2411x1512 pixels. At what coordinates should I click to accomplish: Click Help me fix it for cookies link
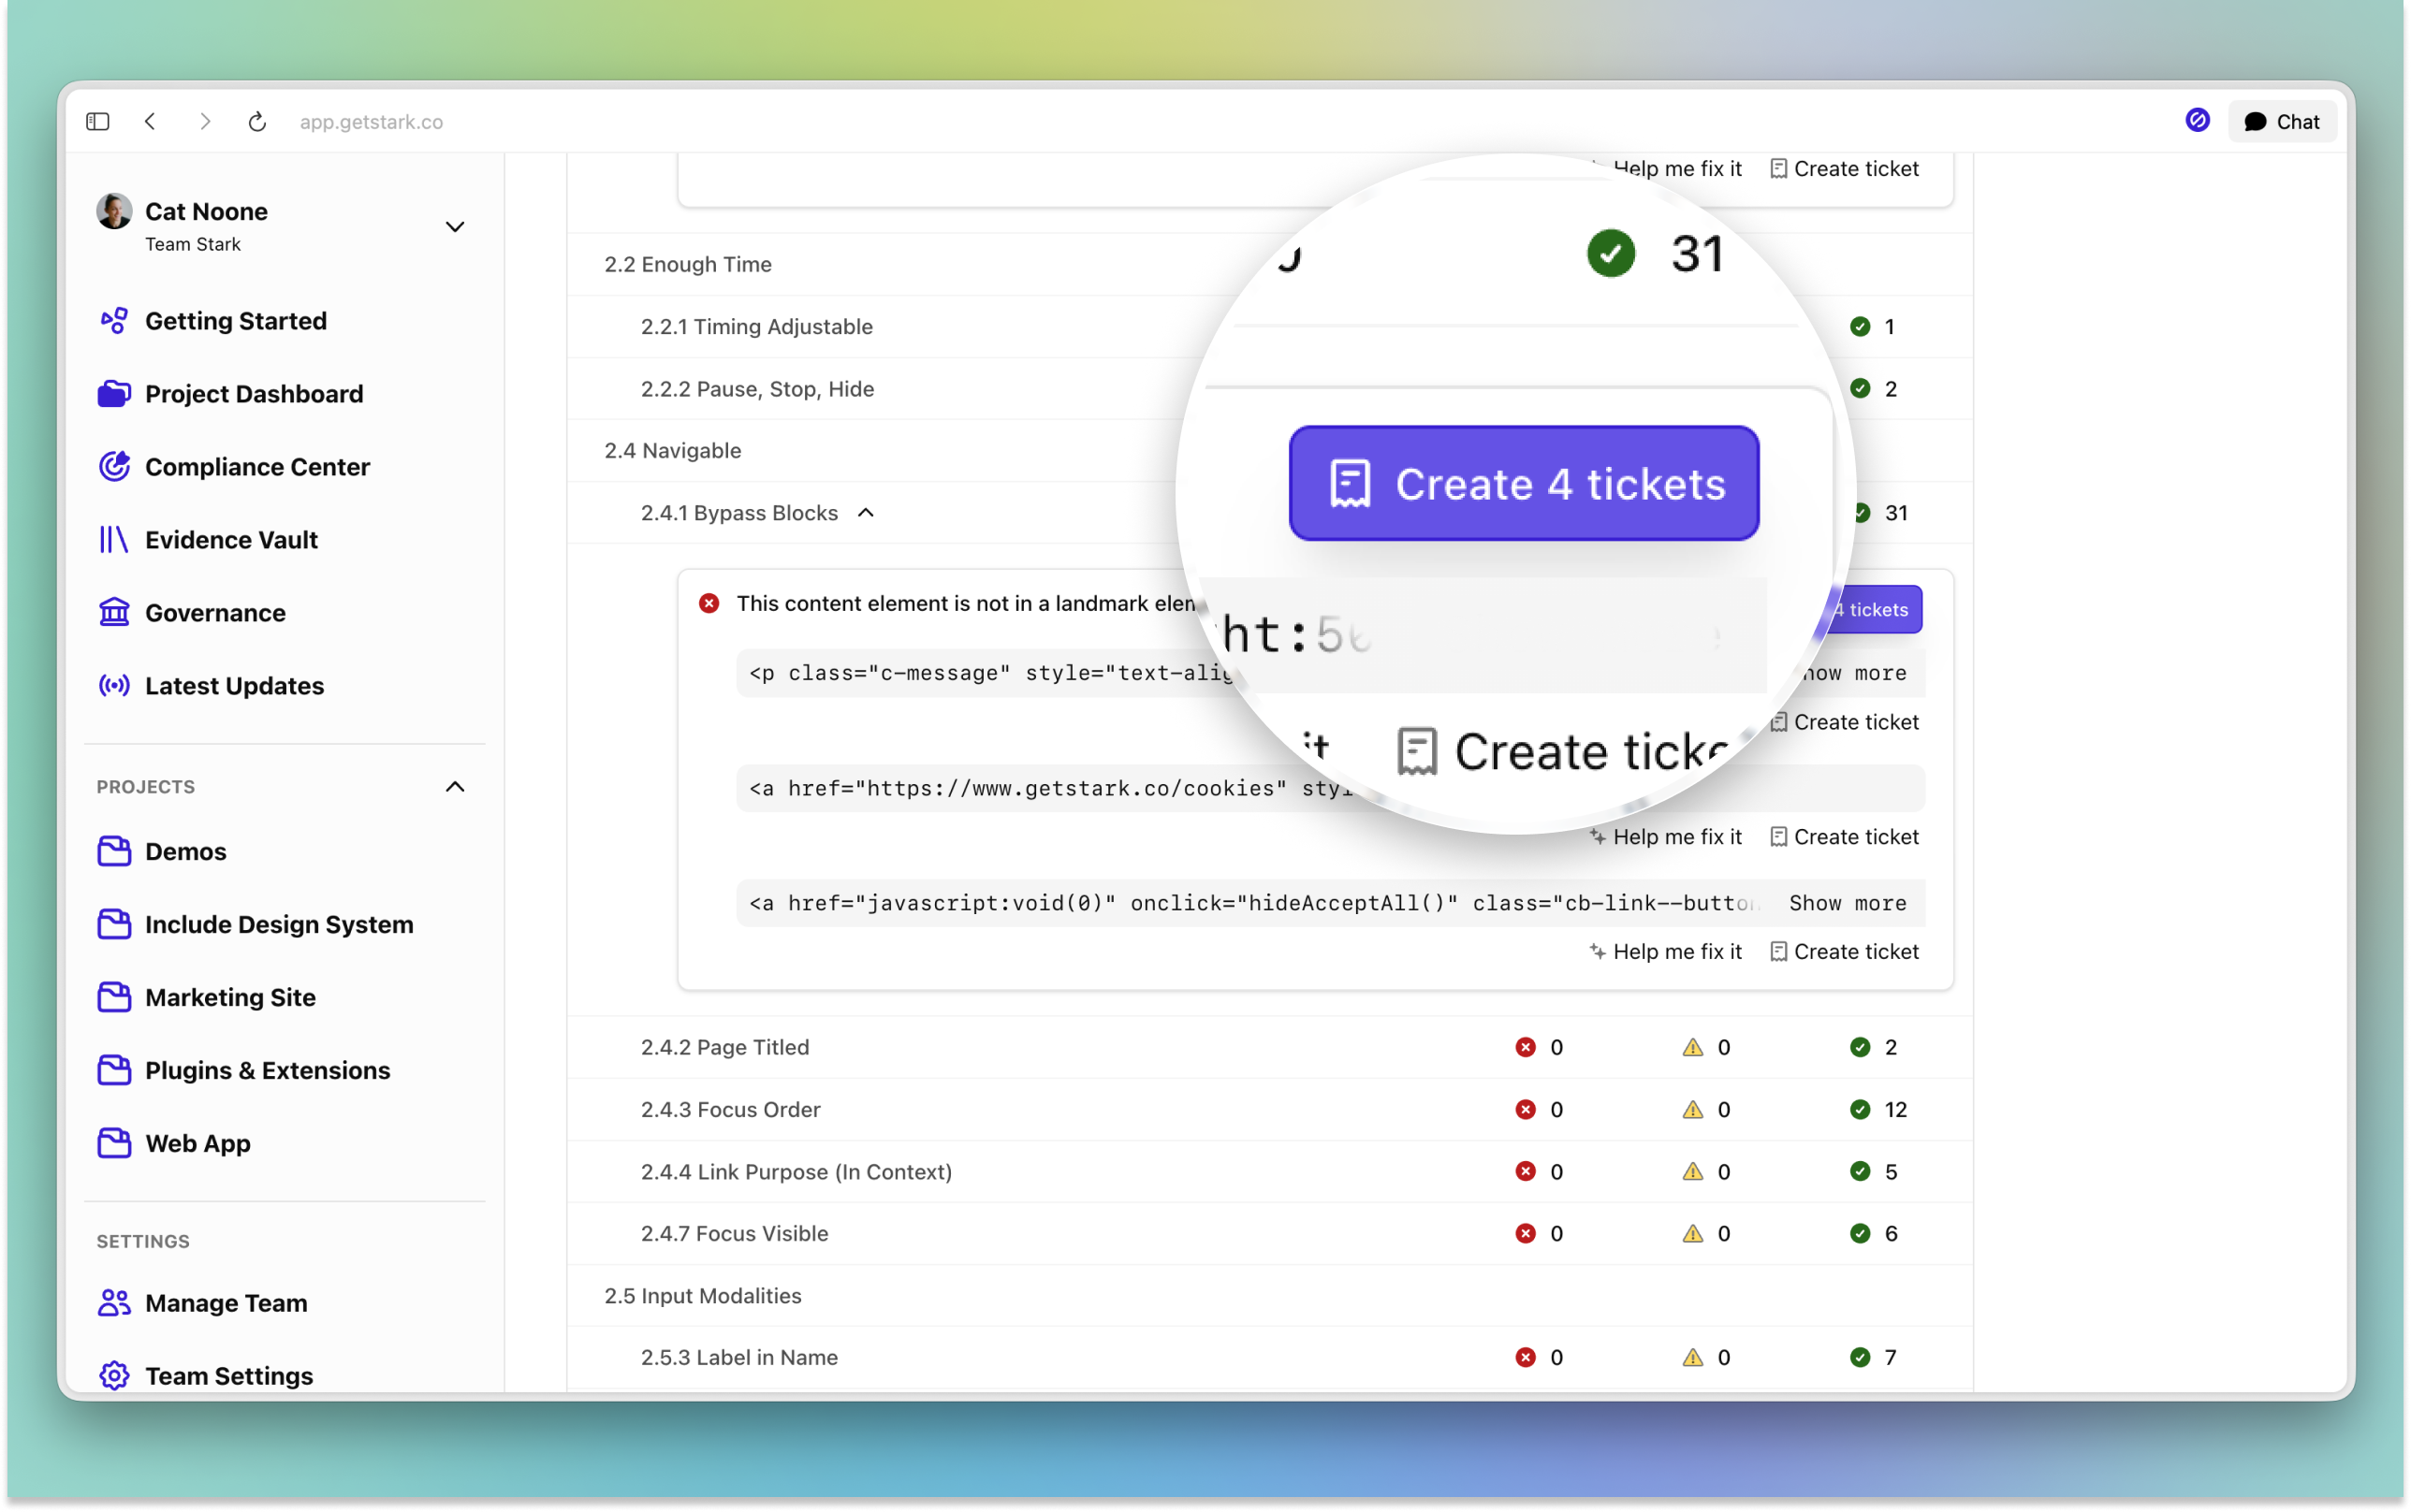(1666, 837)
